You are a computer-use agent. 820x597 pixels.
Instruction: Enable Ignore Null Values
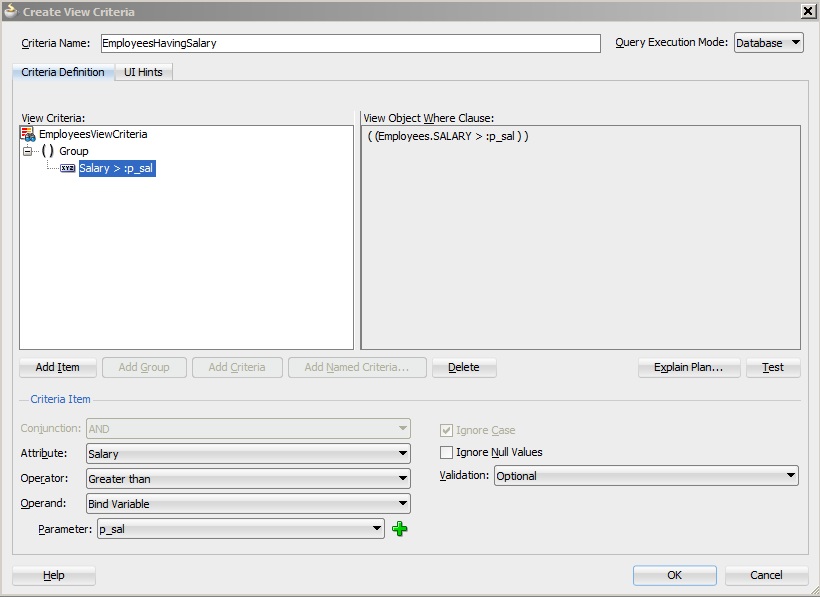point(447,452)
